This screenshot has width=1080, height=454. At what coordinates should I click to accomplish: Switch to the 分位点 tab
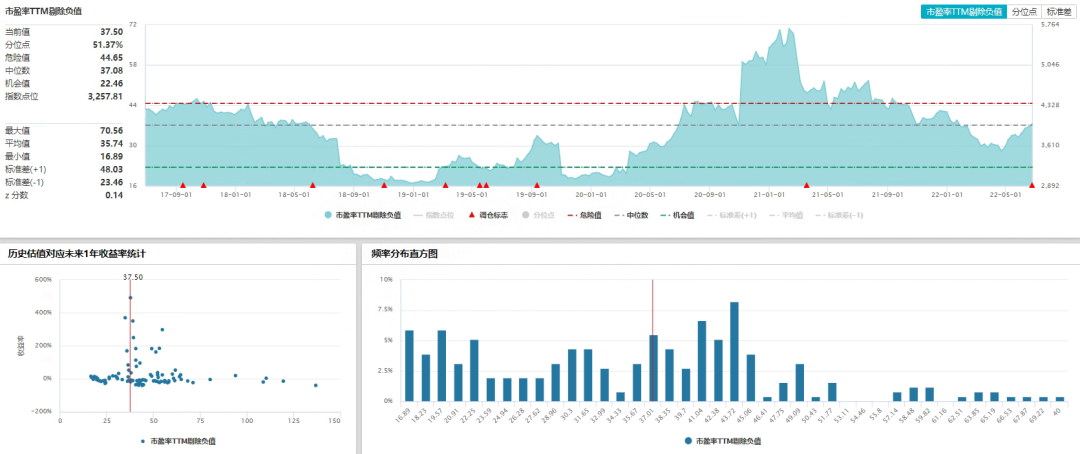(x=1024, y=12)
